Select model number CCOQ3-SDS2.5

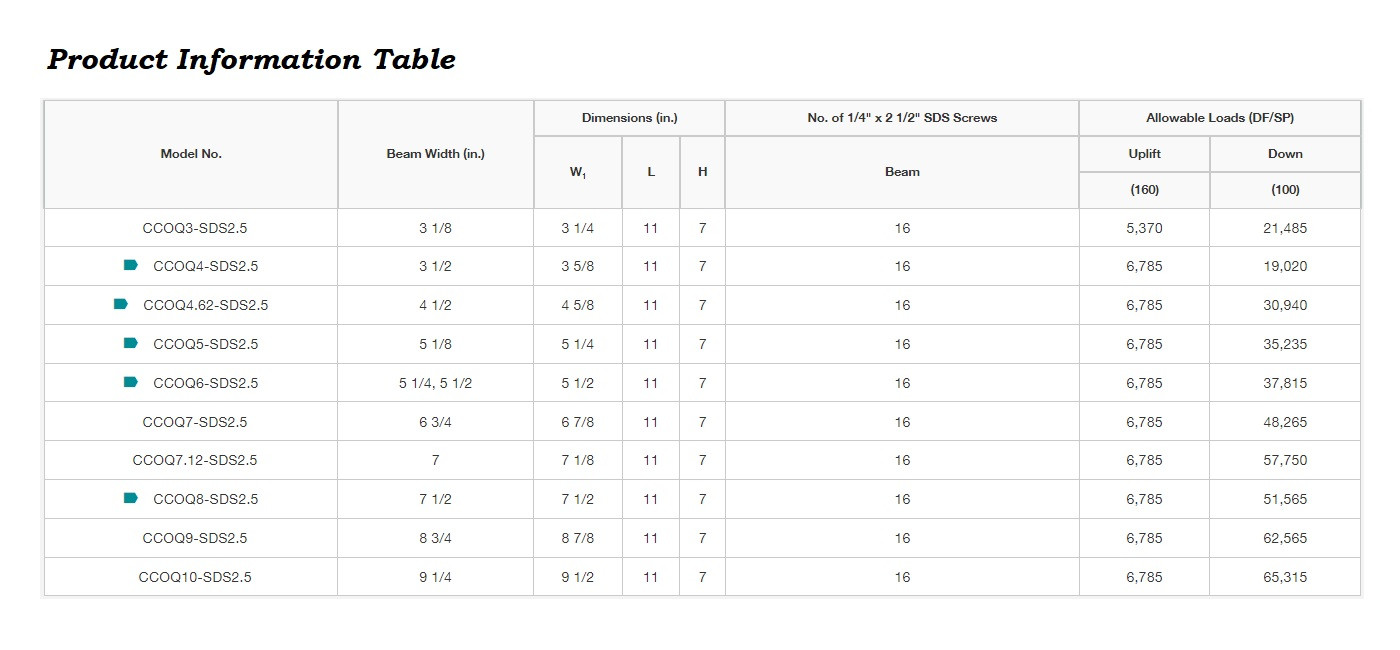195,228
